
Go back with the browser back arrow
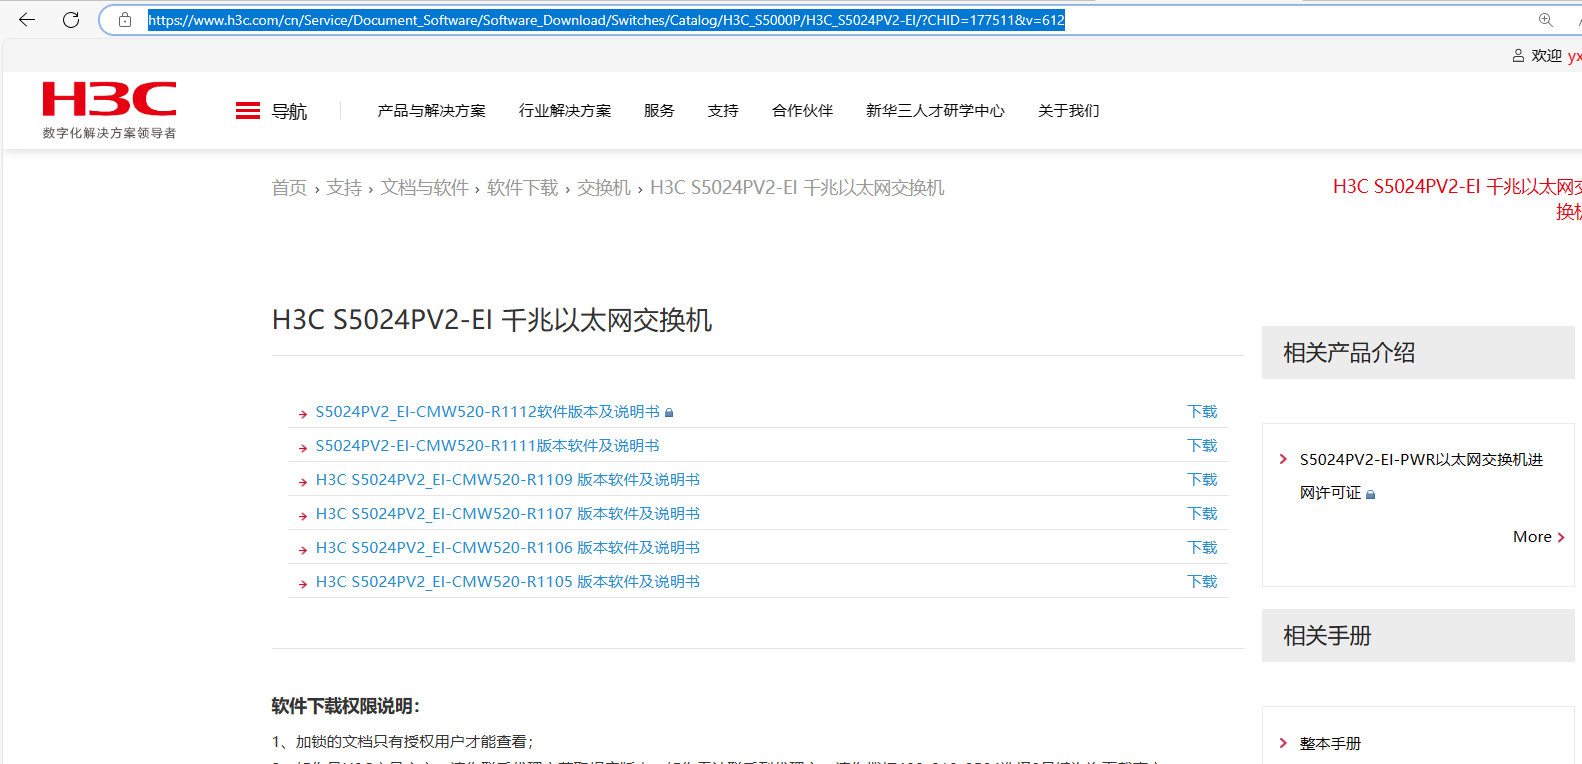coord(27,19)
